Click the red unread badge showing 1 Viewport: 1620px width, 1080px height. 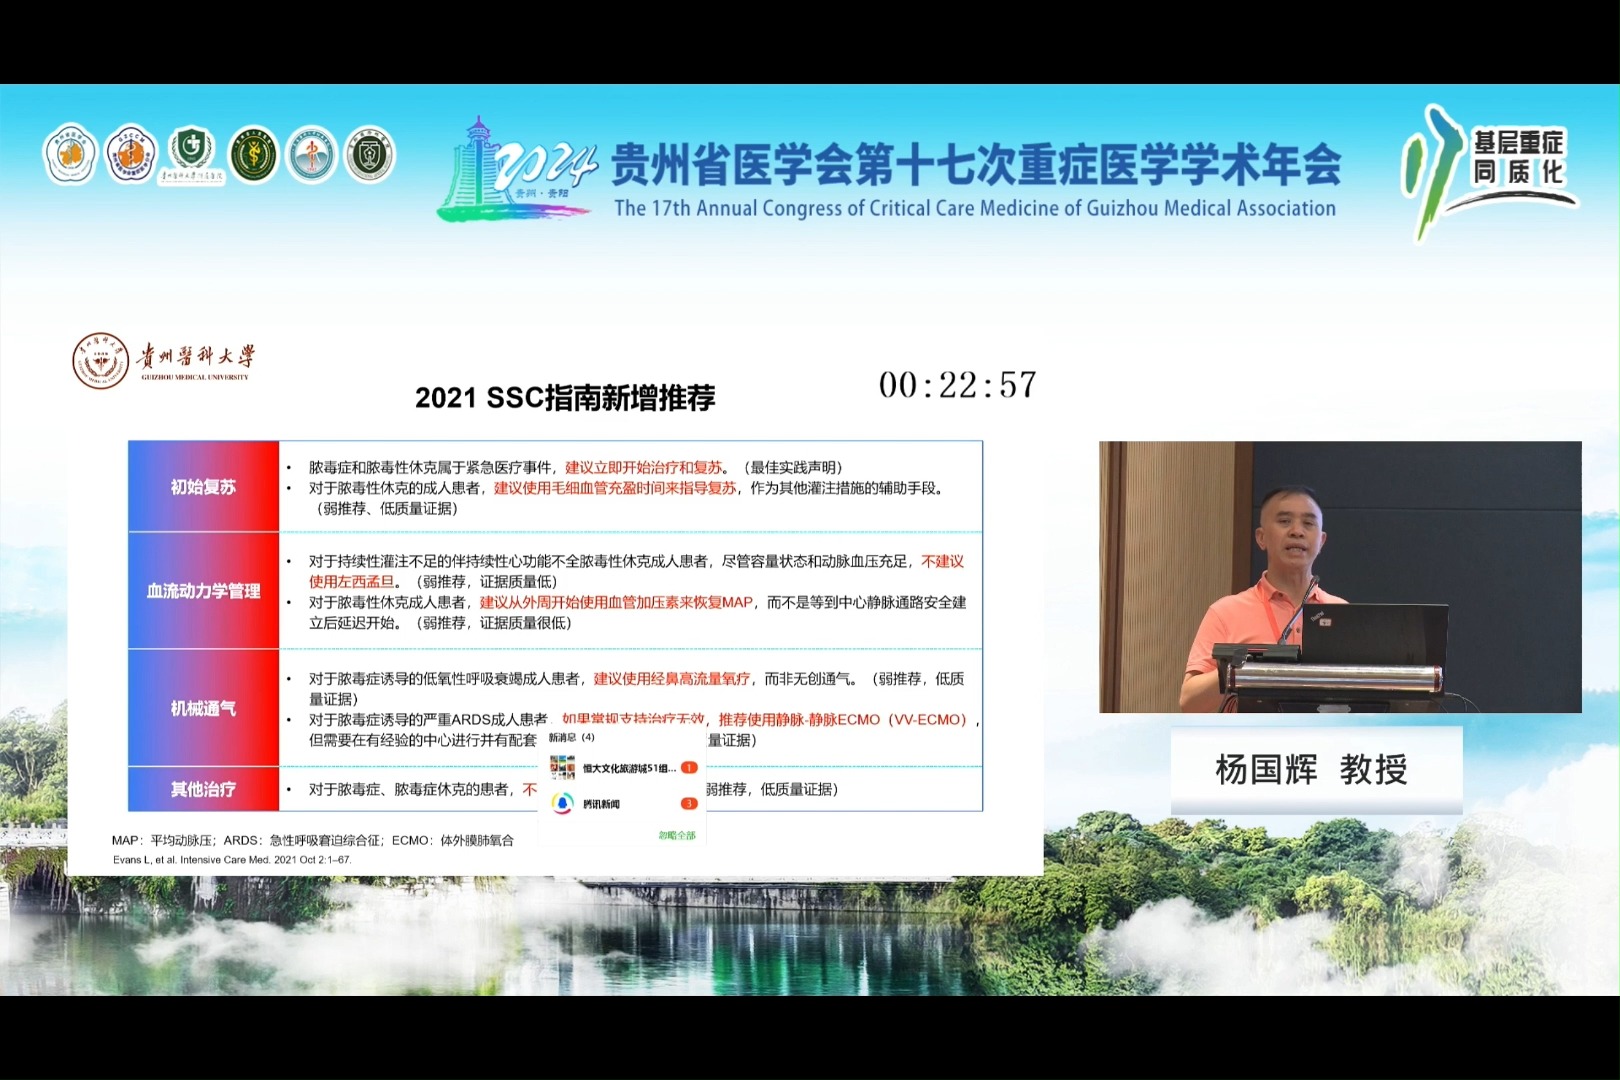point(689,768)
